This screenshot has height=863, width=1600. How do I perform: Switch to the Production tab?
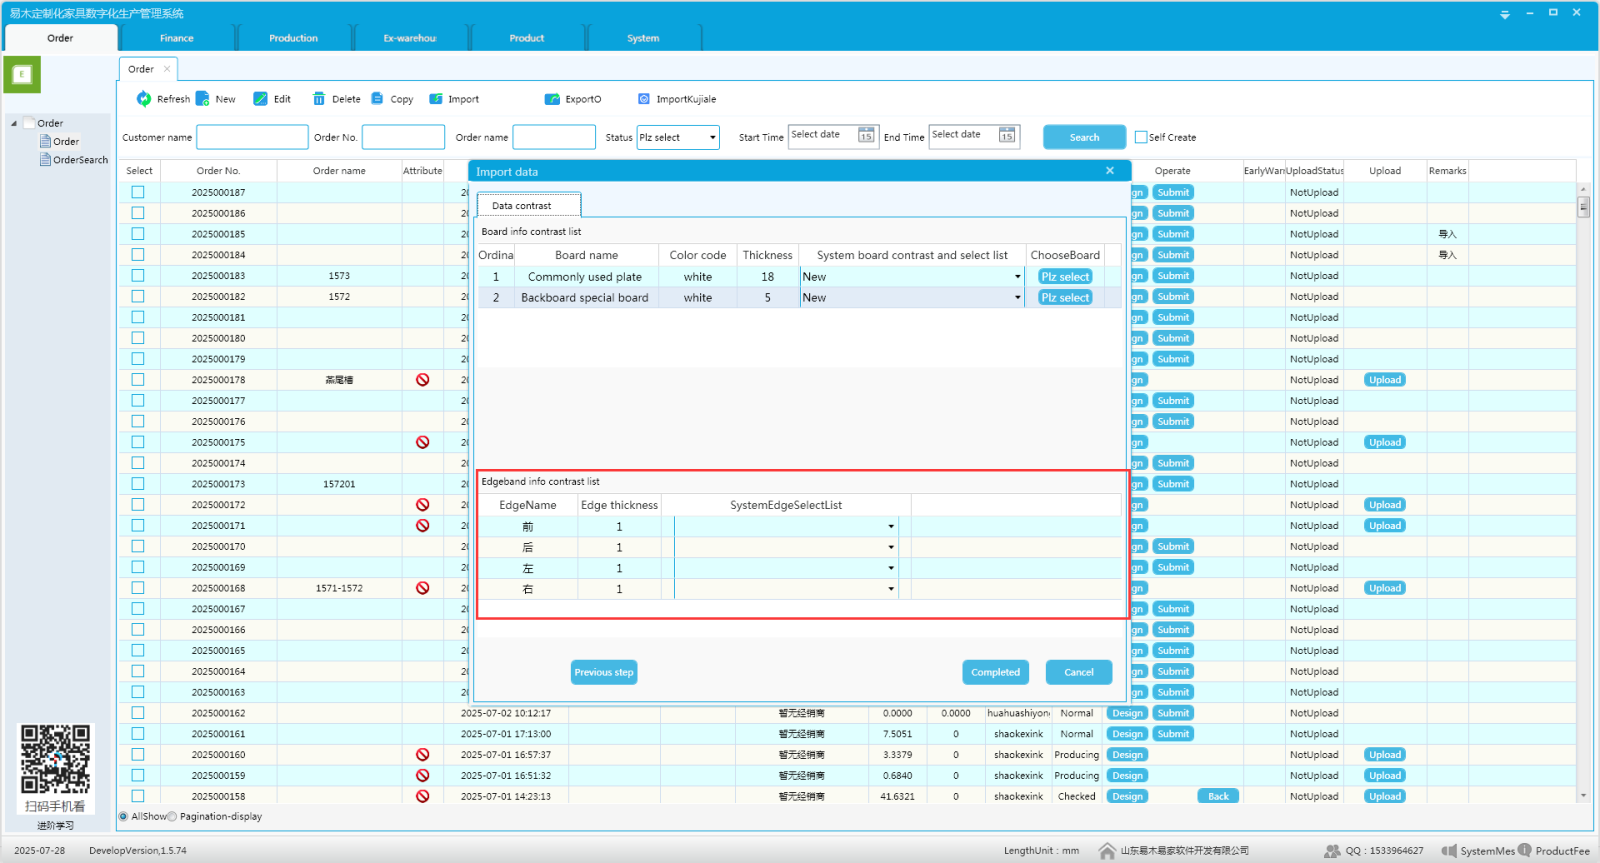pyautogui.click(x=293, y=38)
